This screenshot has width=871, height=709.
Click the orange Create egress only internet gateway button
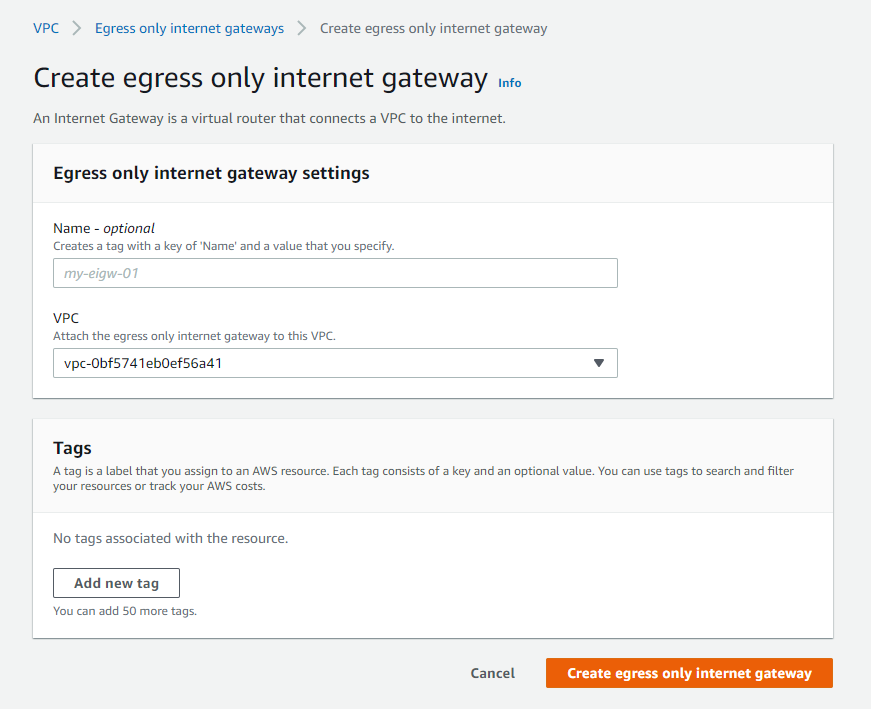pyautogui.click(x=689, y=673)
